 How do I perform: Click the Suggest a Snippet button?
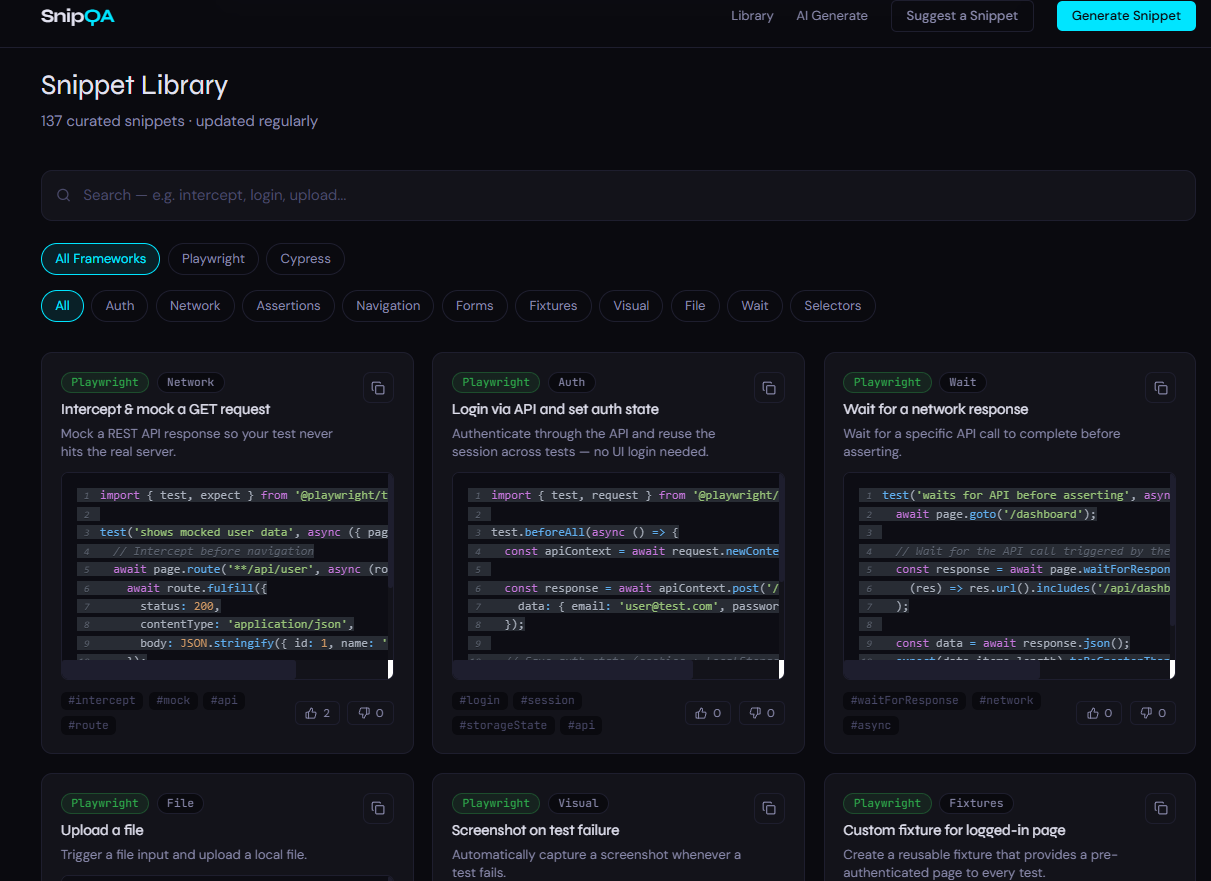962,16
